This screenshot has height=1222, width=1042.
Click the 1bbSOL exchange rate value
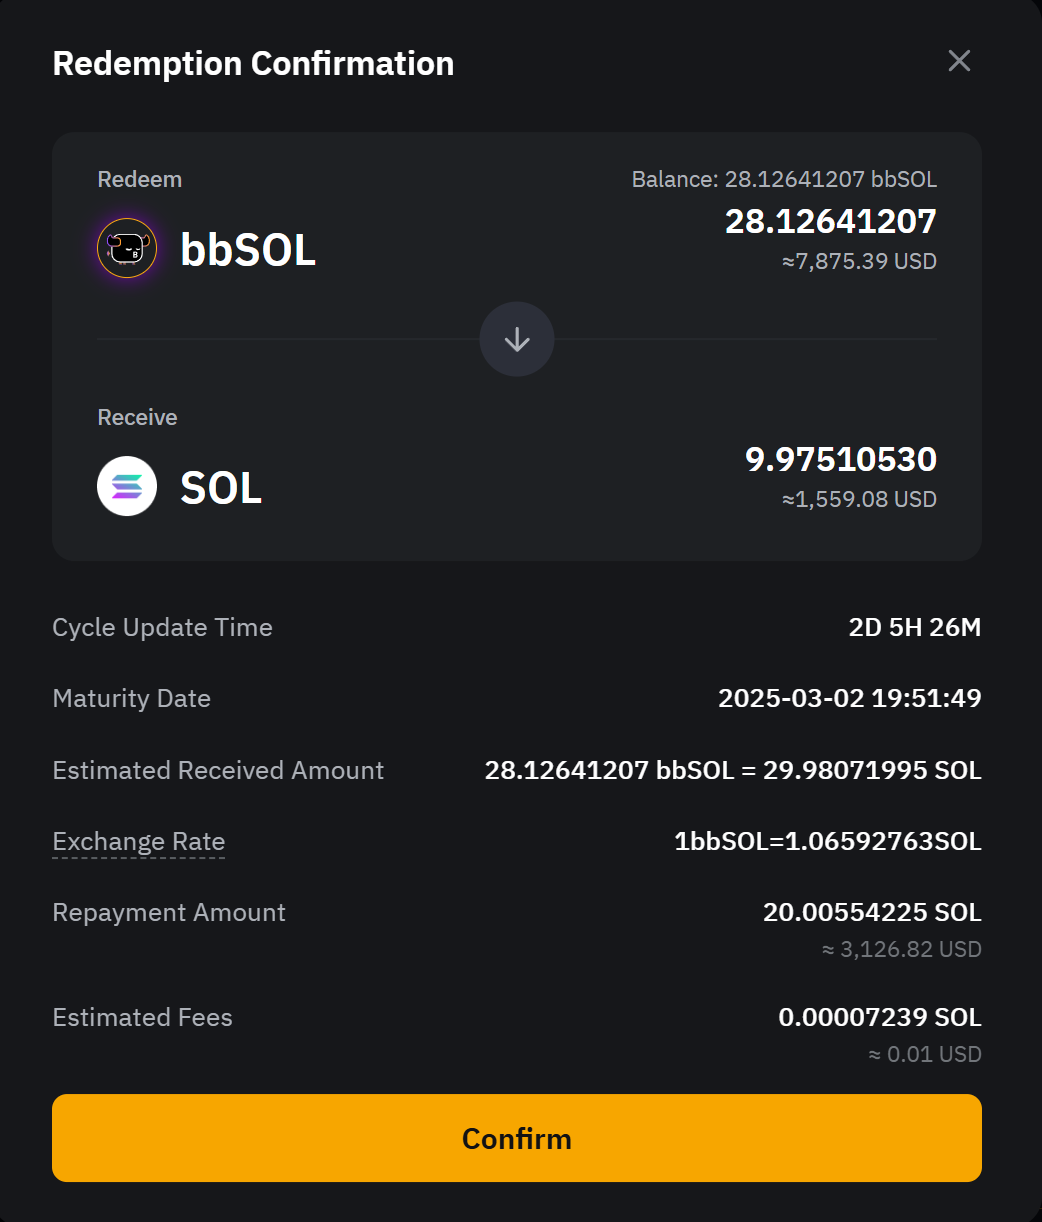point(827,842)
